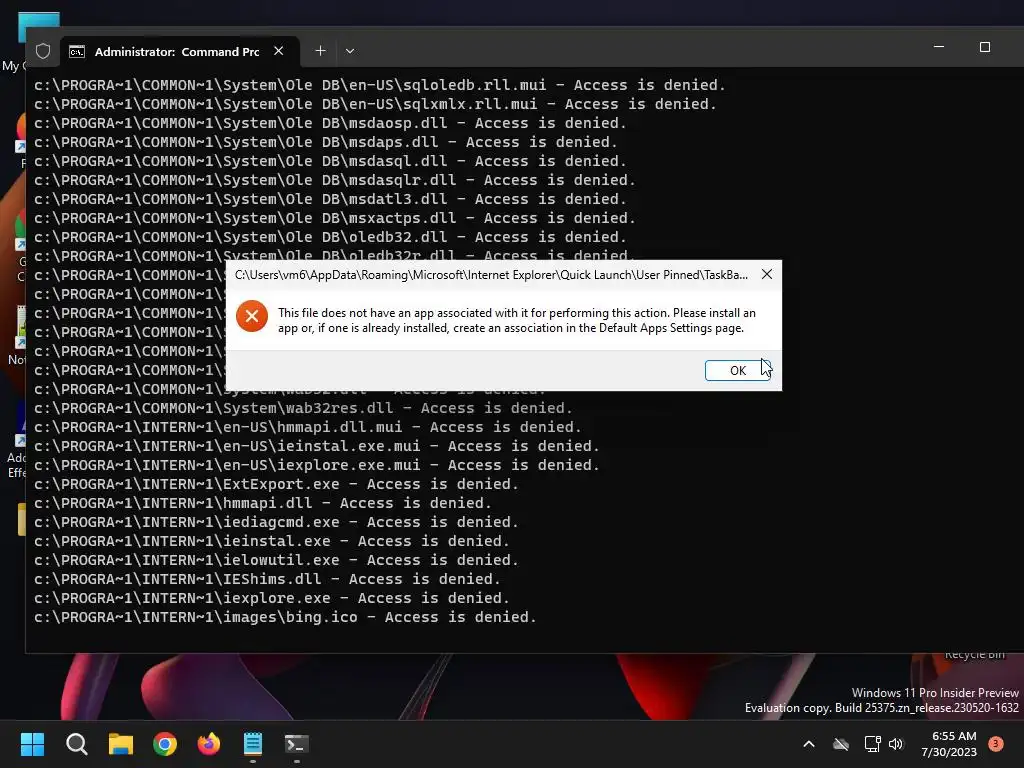The width and height of the screenshot is (1024, 768).
Task: Open the volume speaker tray icon
Action: pyautogui.click(x=896, y=744)
